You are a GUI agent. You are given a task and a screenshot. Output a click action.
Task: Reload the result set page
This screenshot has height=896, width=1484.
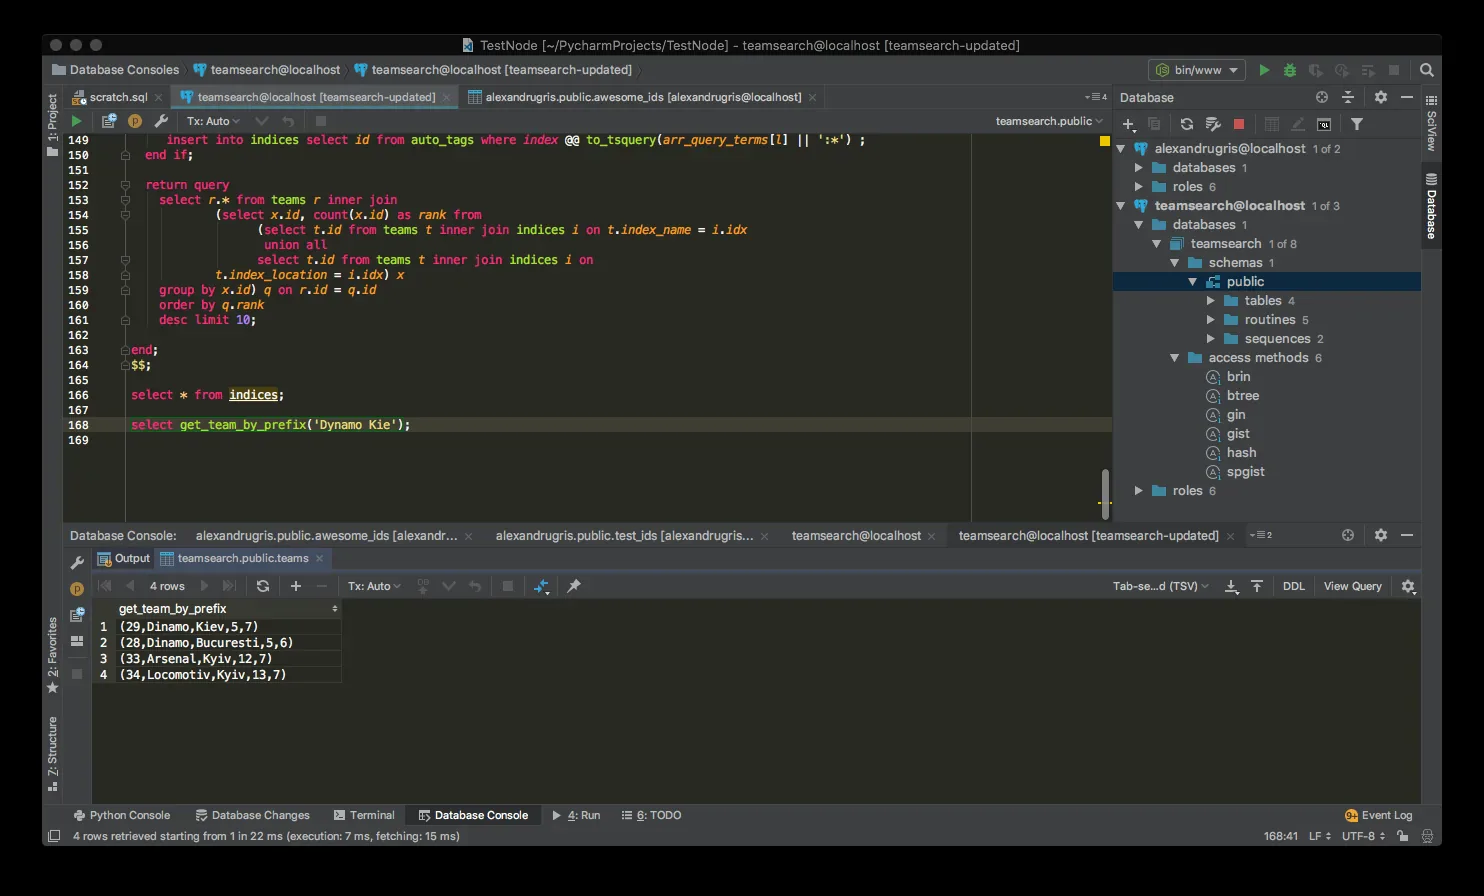pyautogui.click(x=263, y=586)
